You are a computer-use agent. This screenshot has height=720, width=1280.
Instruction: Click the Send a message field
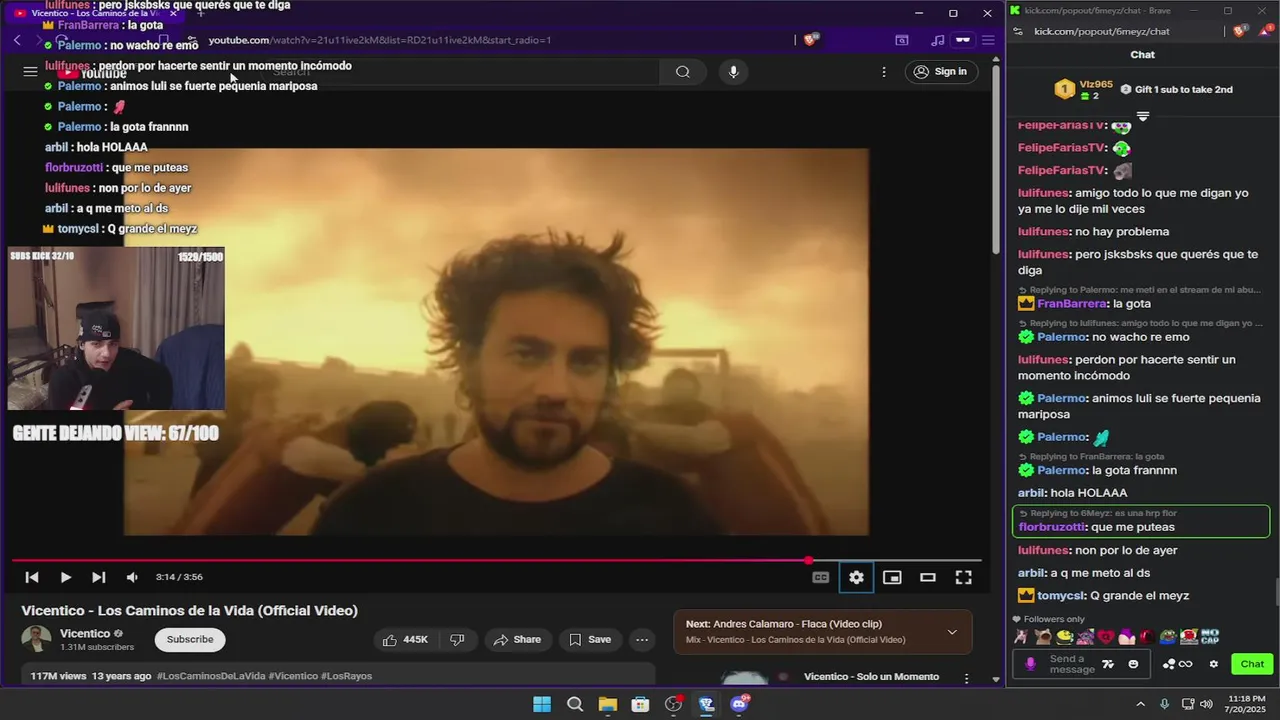[x=1071, y=664]
